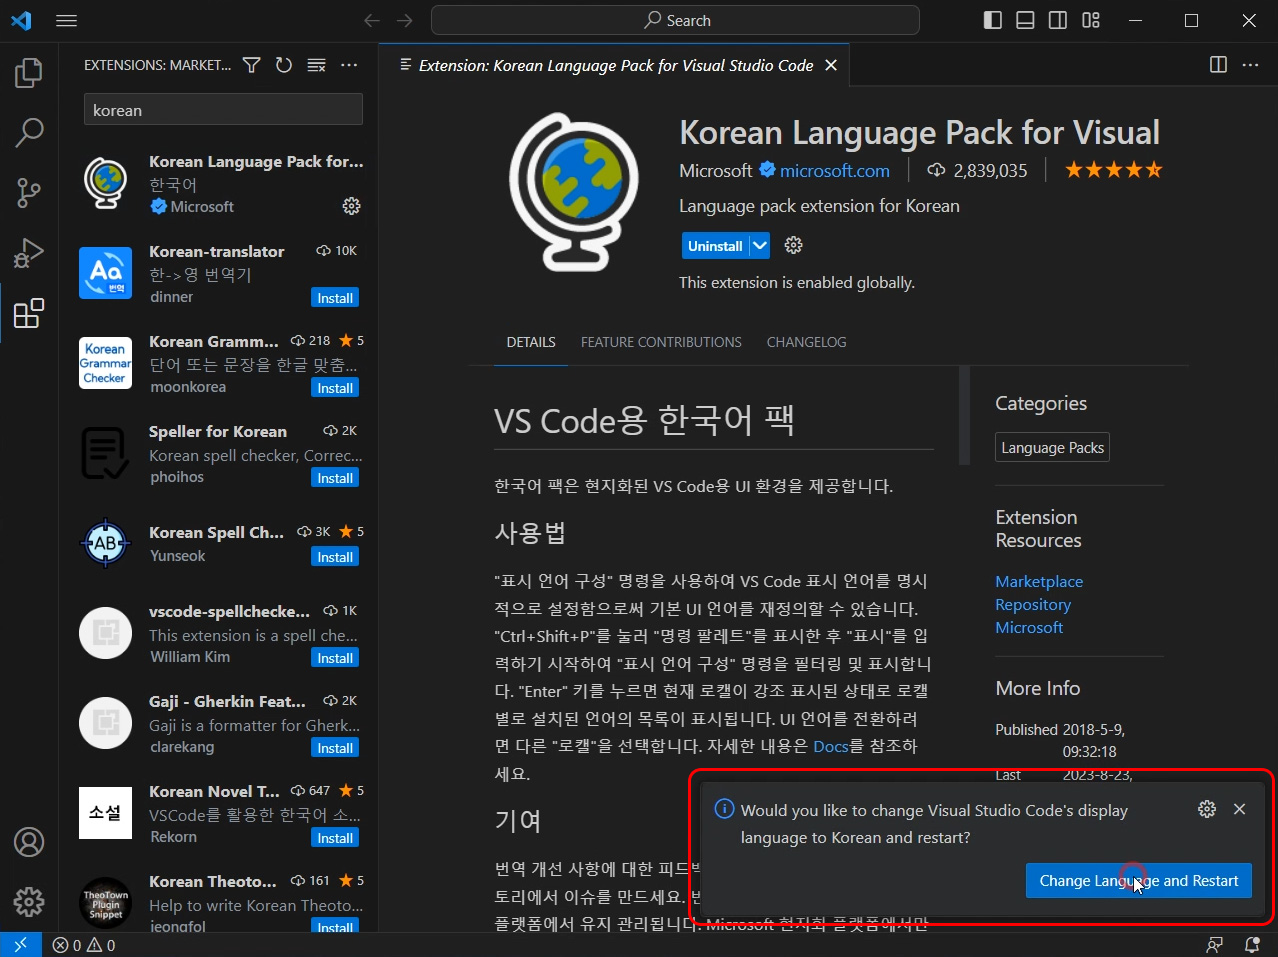Screen dimensions: 1278x957
Task: Open the hamburger application menu
Action: (x=67, y=20)
